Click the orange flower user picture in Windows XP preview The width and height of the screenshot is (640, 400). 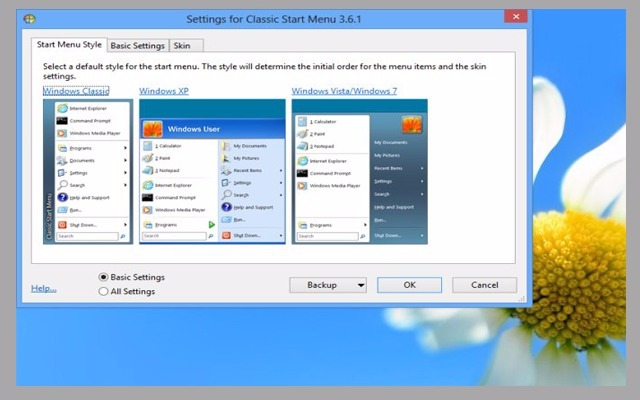(153, 129)
